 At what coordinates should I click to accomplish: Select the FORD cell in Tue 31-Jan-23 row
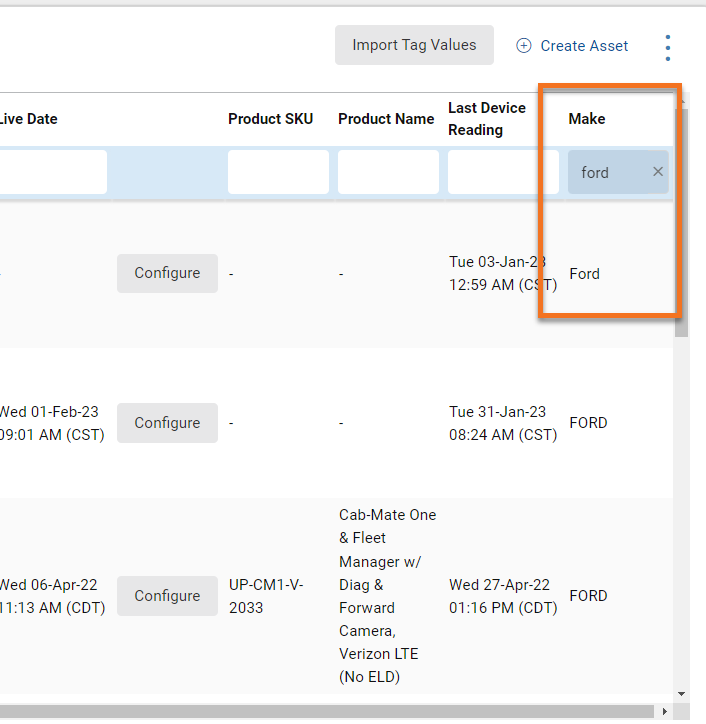click(588, 422)
